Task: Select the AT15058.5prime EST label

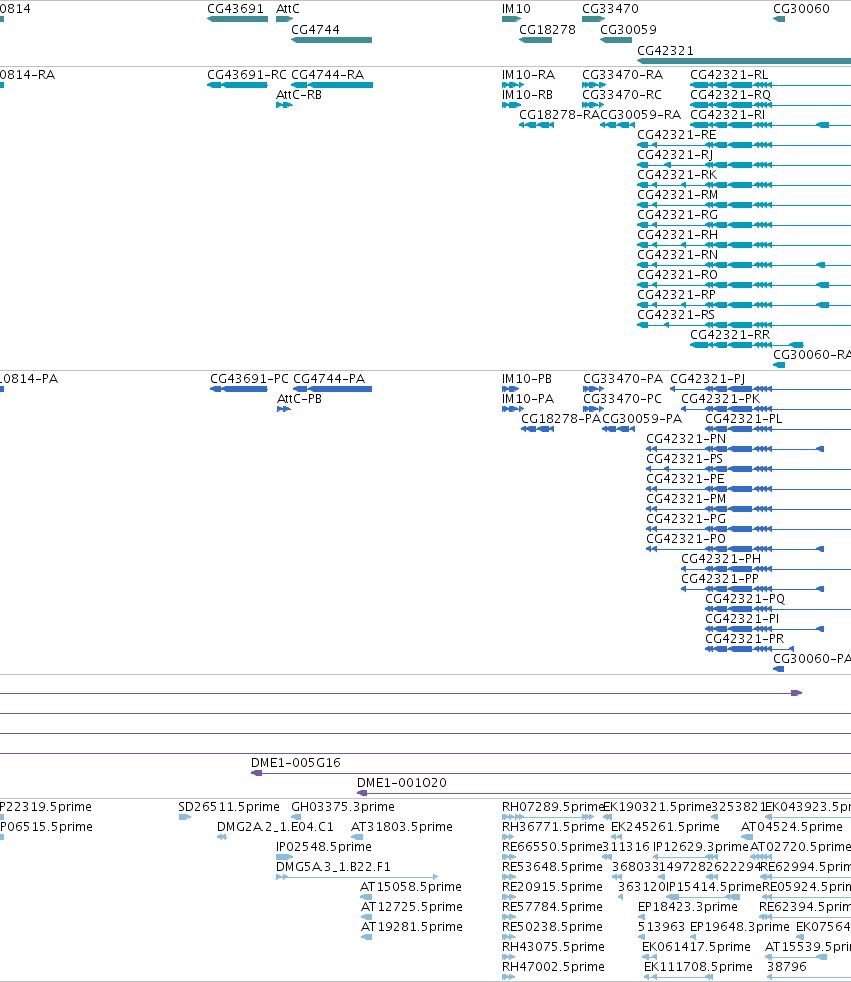Action: pyautogui.click(x=411, y=887)
